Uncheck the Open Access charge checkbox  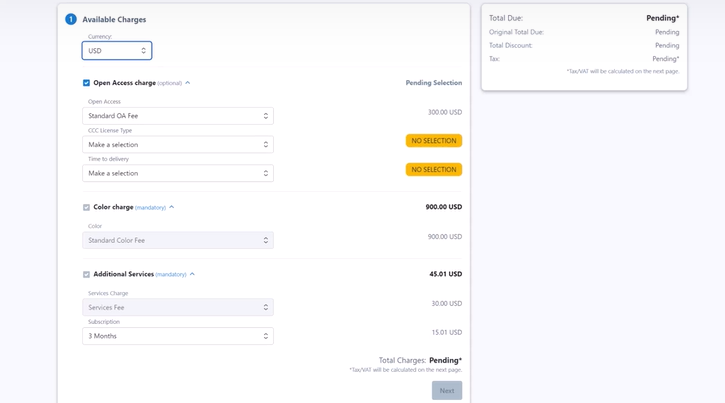[x=86, y=83]
